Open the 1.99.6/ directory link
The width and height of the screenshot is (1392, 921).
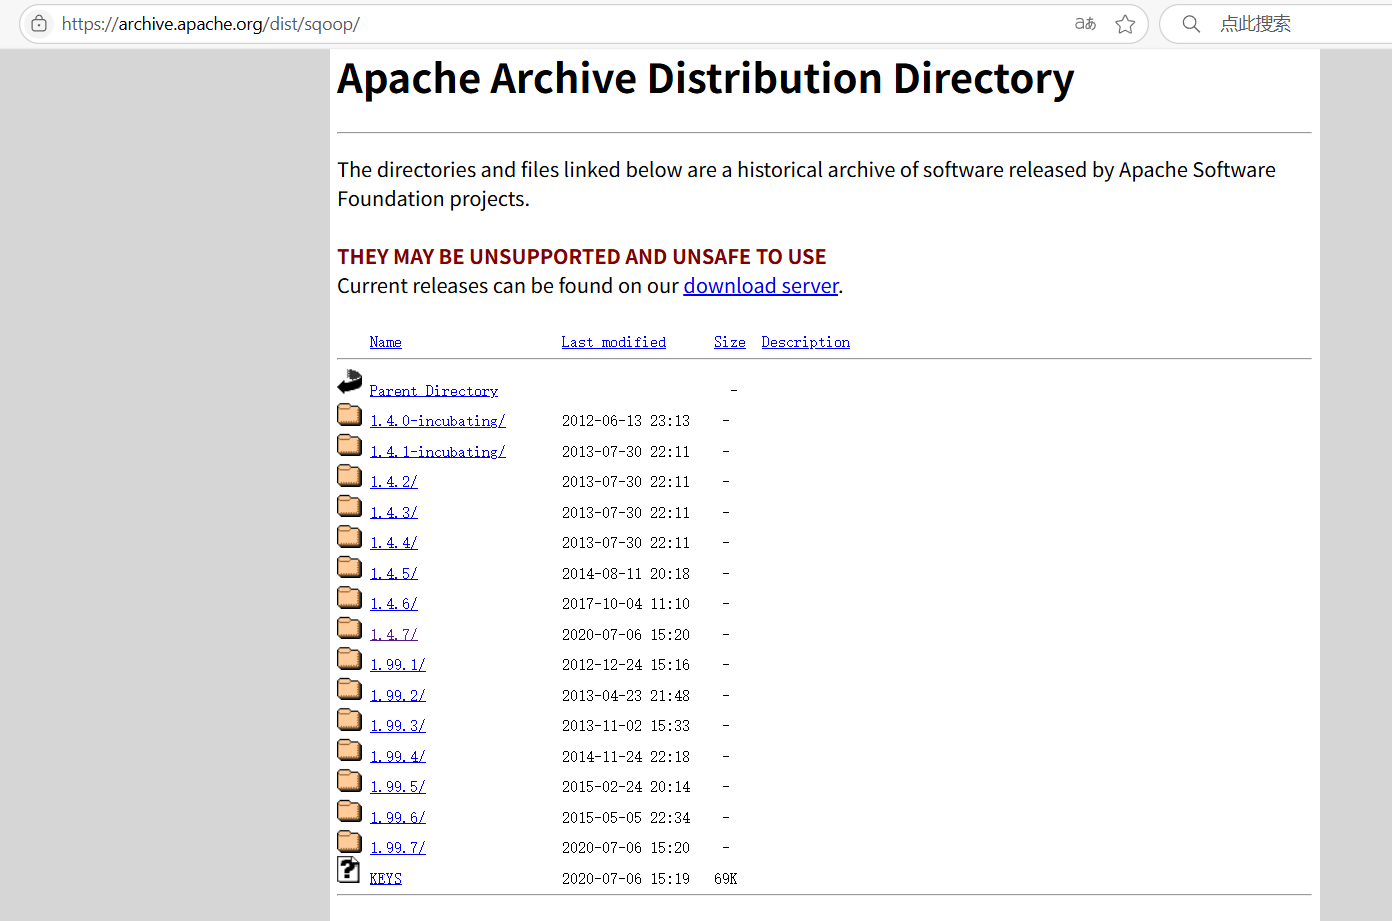[x=397, y=818]
